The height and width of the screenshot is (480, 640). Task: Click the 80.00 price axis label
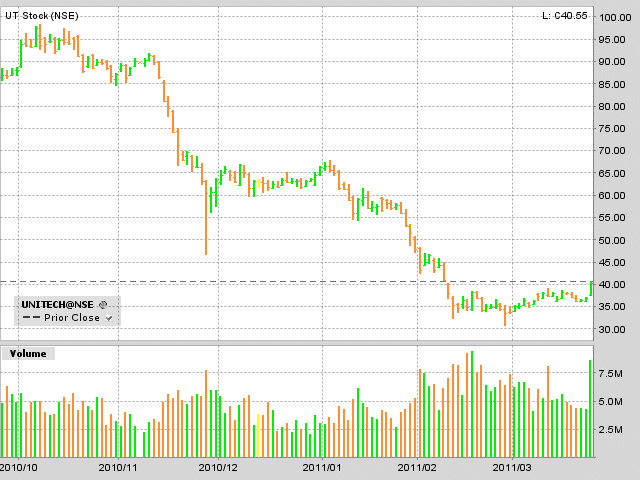click(612, 107)
